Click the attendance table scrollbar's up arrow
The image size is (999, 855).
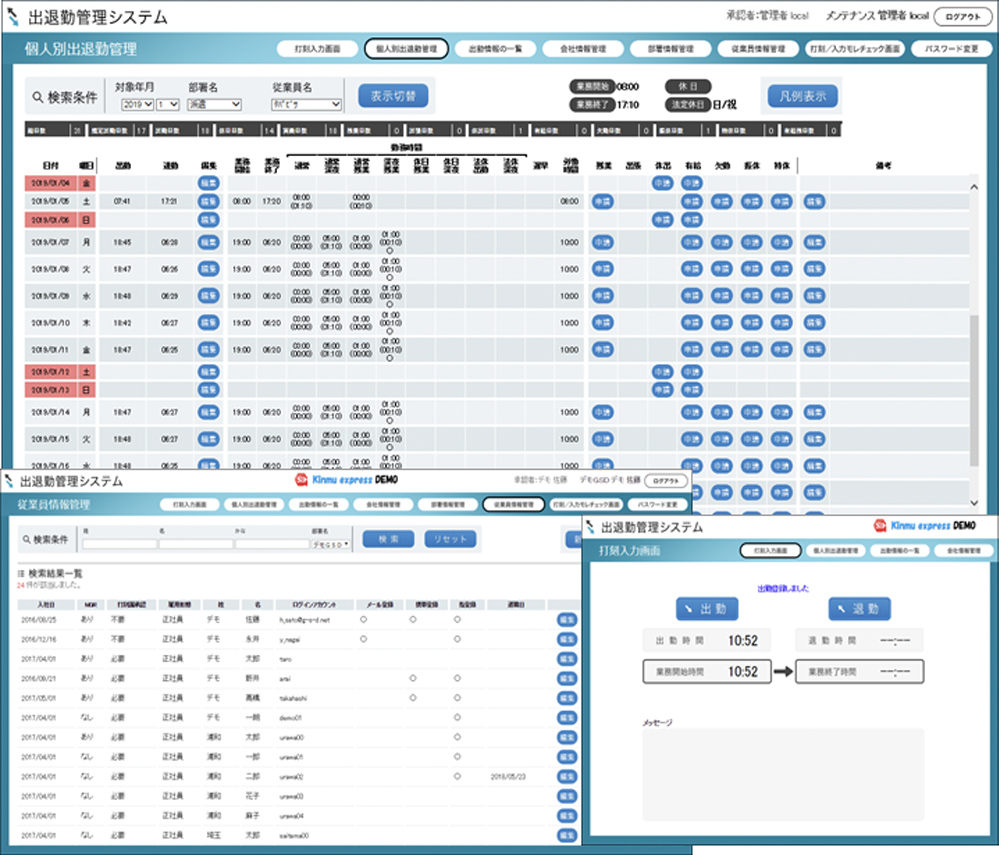pyautogui.click(x=975, y=187)
